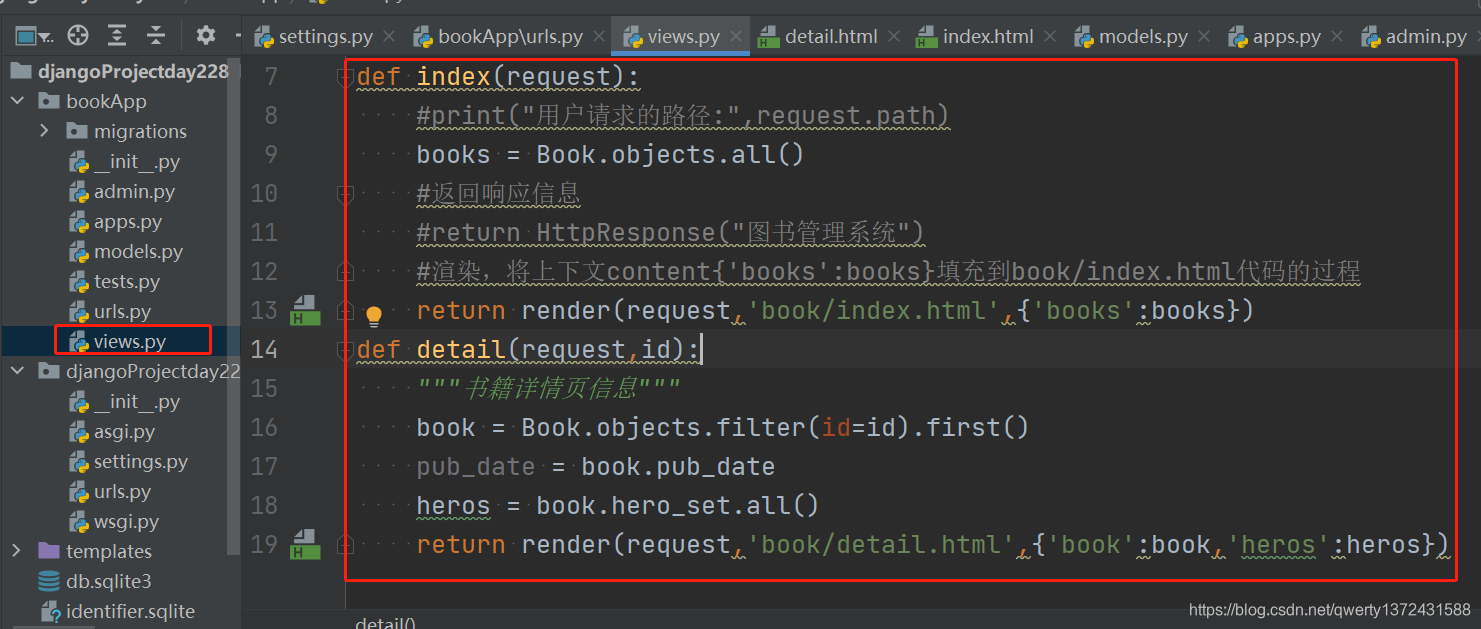The image size is (1481, 629).
Task: Switch to the bookApp\urls.py editor tab
Action: click(499, 37)
